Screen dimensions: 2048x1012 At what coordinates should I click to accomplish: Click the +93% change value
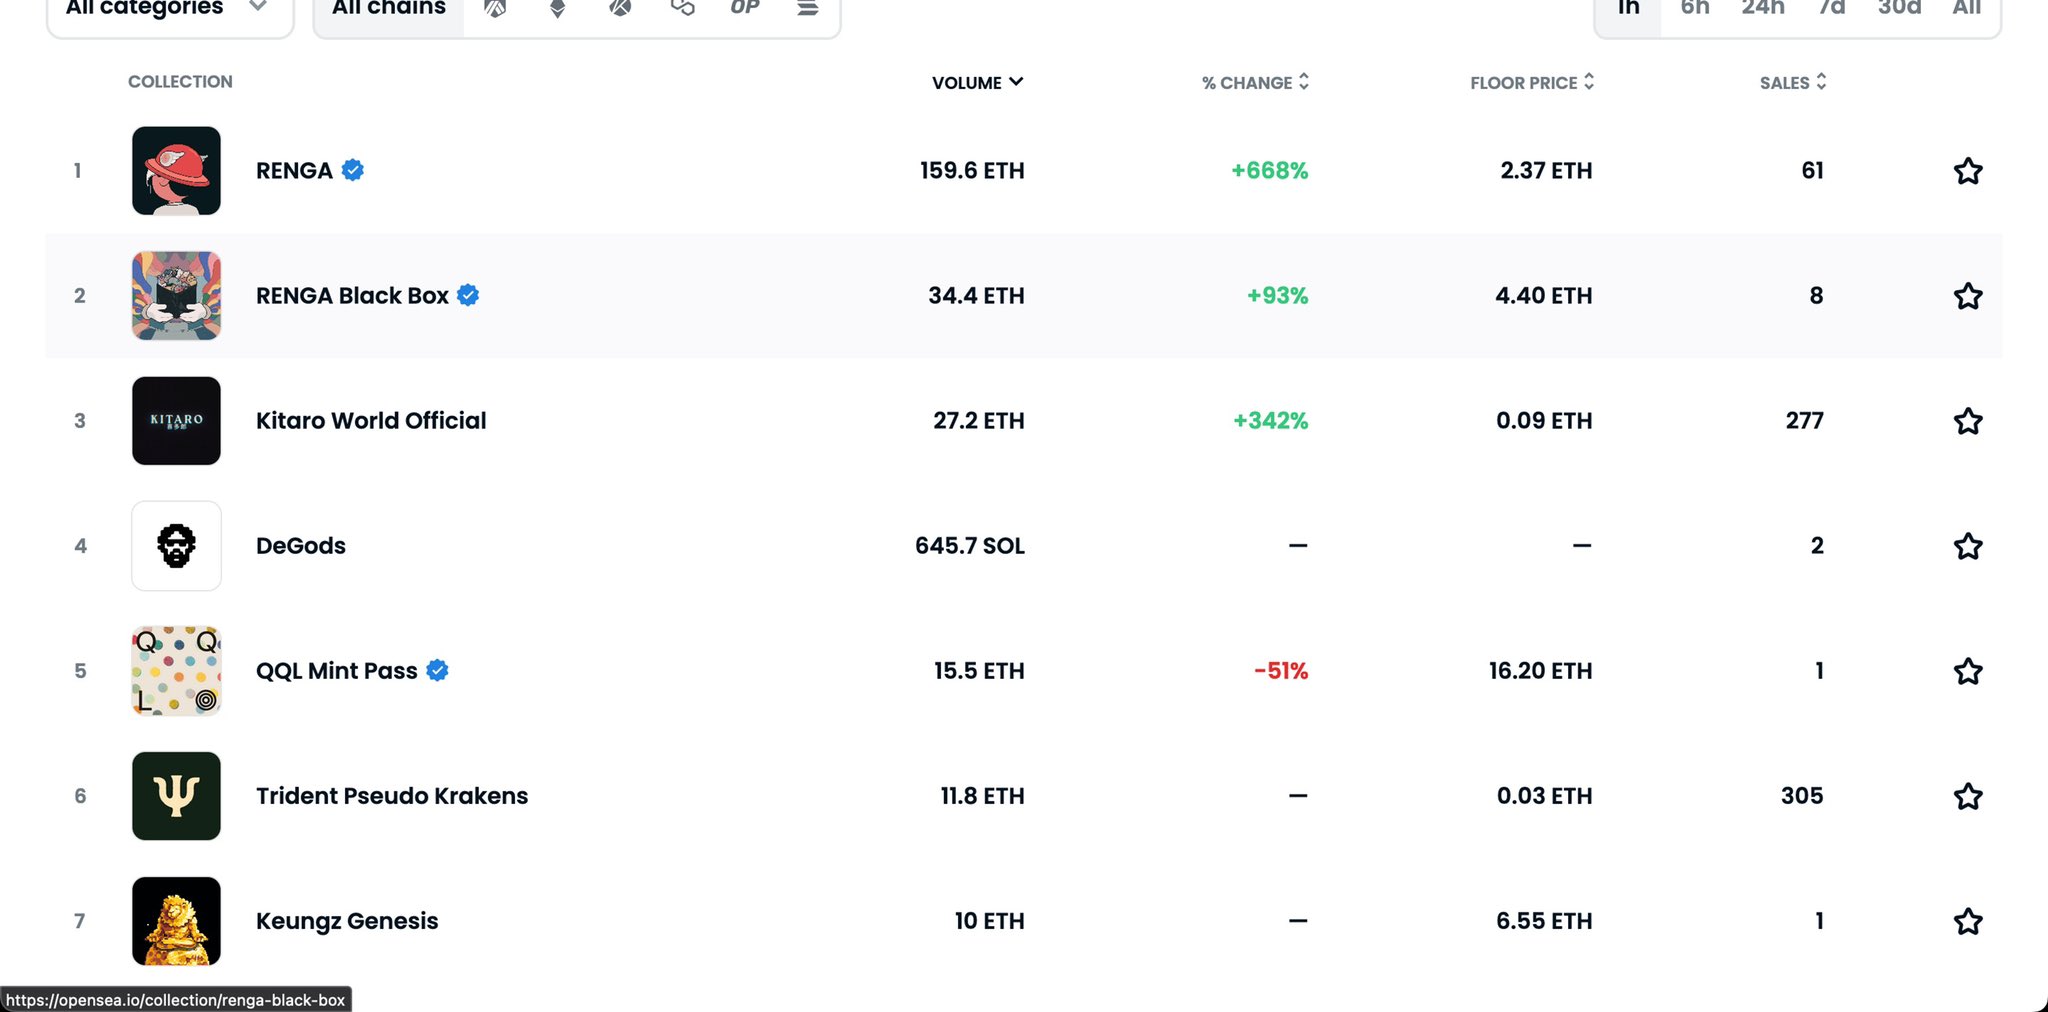tap(1277, 295)
